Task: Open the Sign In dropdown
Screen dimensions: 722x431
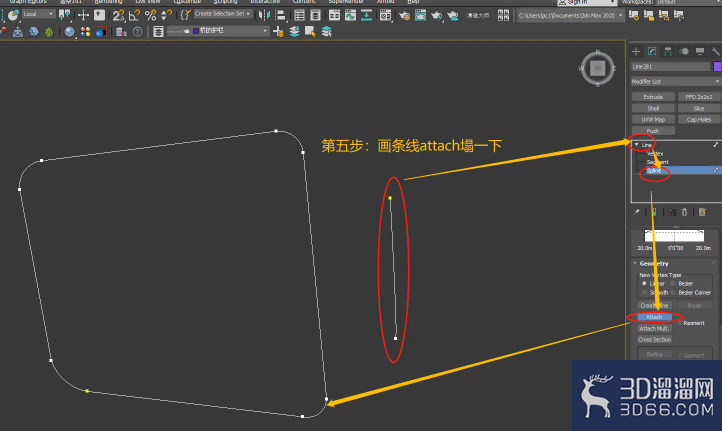Action: 587,2
